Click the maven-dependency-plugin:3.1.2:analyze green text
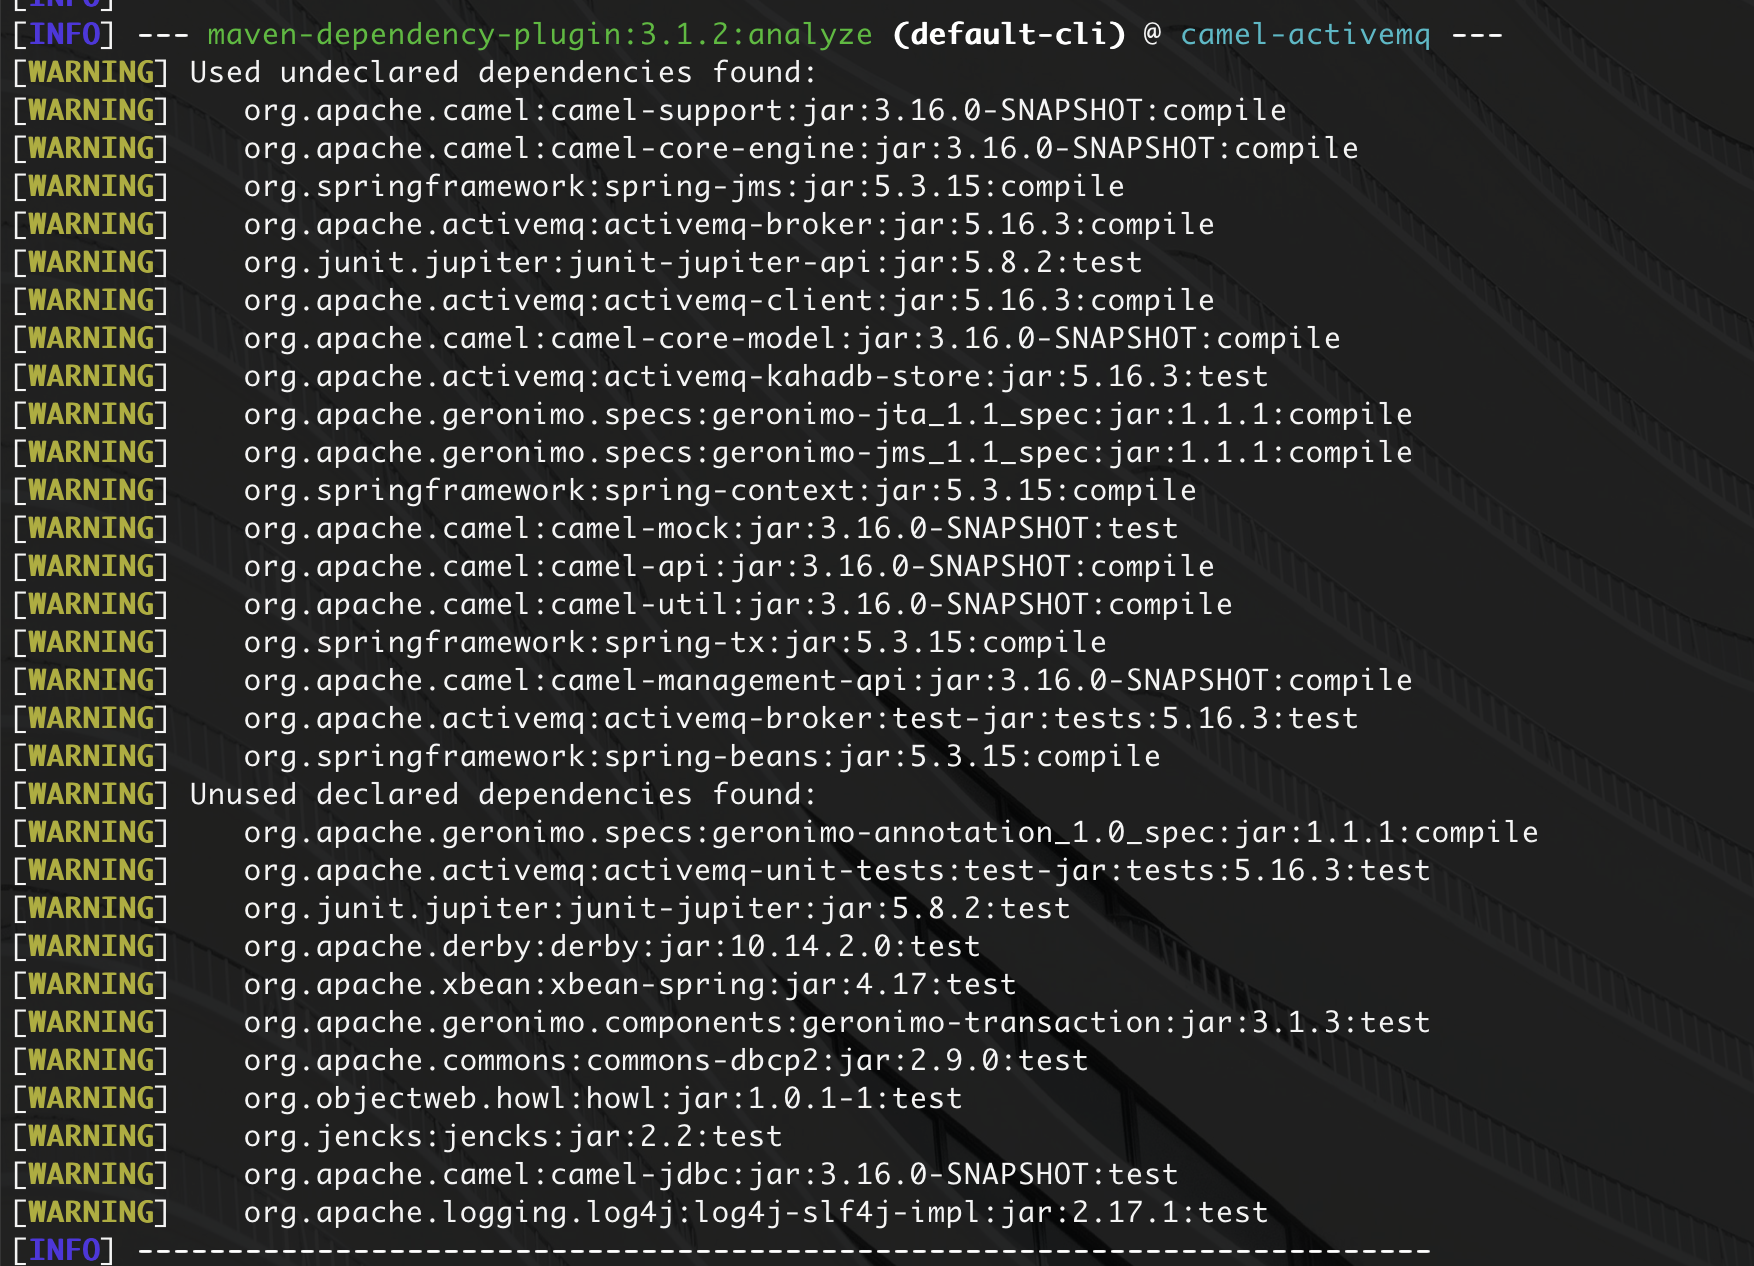 [539, 35]
